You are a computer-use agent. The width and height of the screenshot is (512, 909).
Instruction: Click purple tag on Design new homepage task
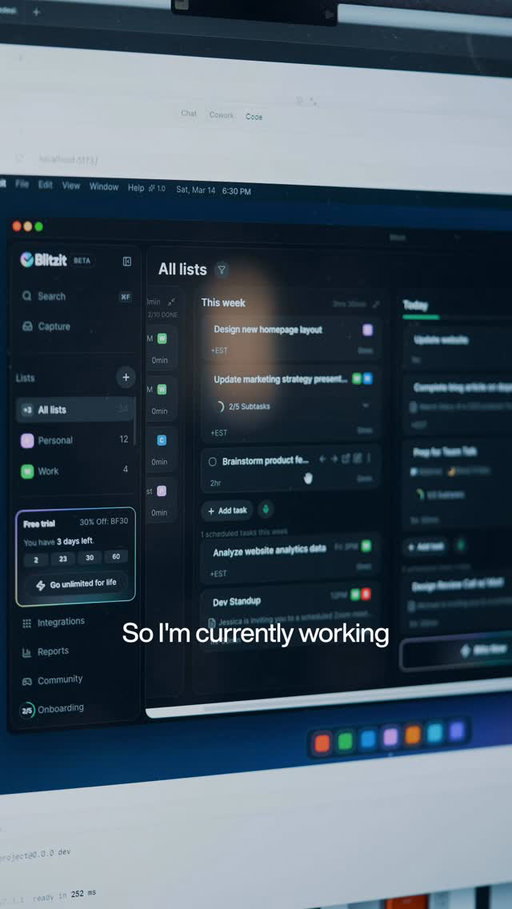tap(368, 330)
